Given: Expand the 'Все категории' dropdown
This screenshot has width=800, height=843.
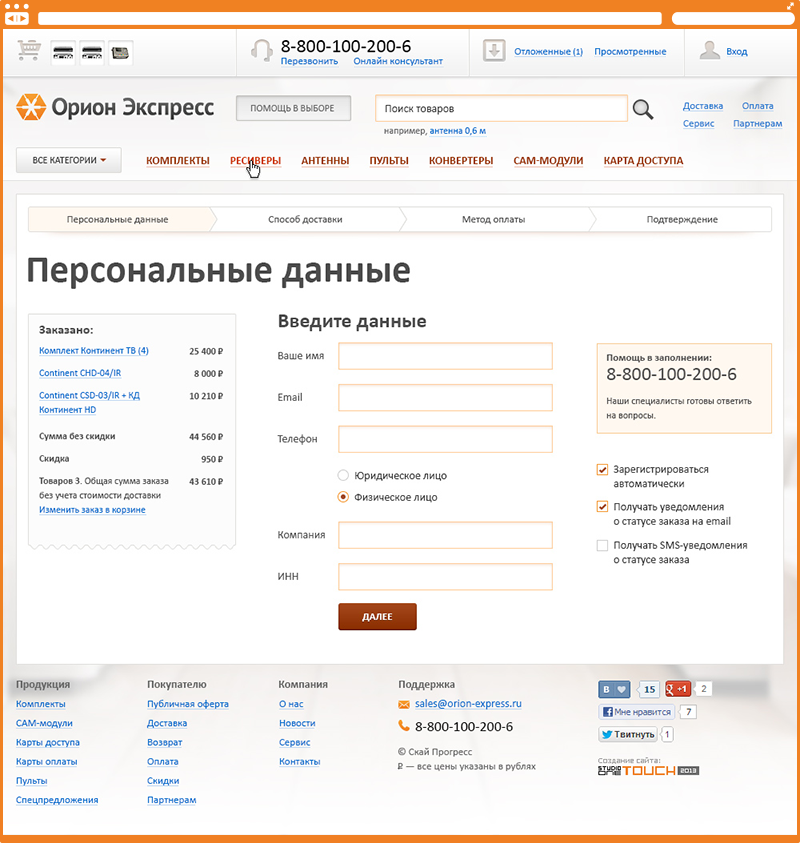Looking at the screenshot, I should point(69,160).
